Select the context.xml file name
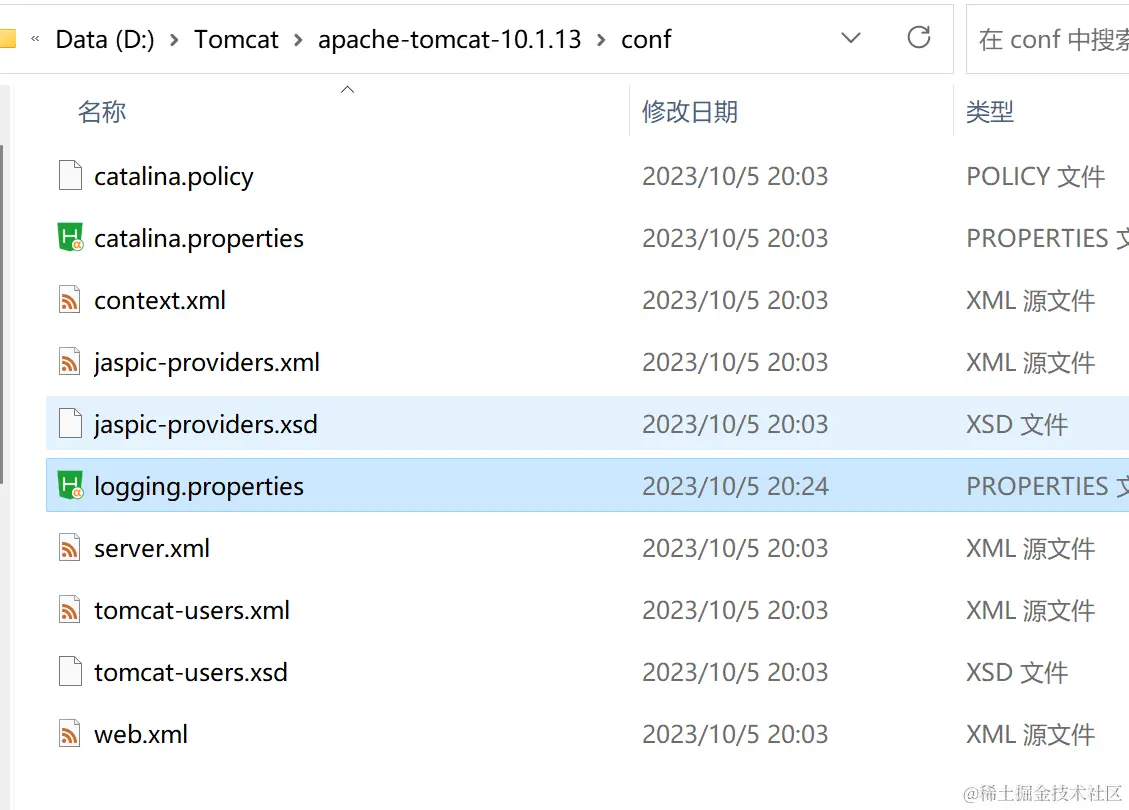 (160, 300)
